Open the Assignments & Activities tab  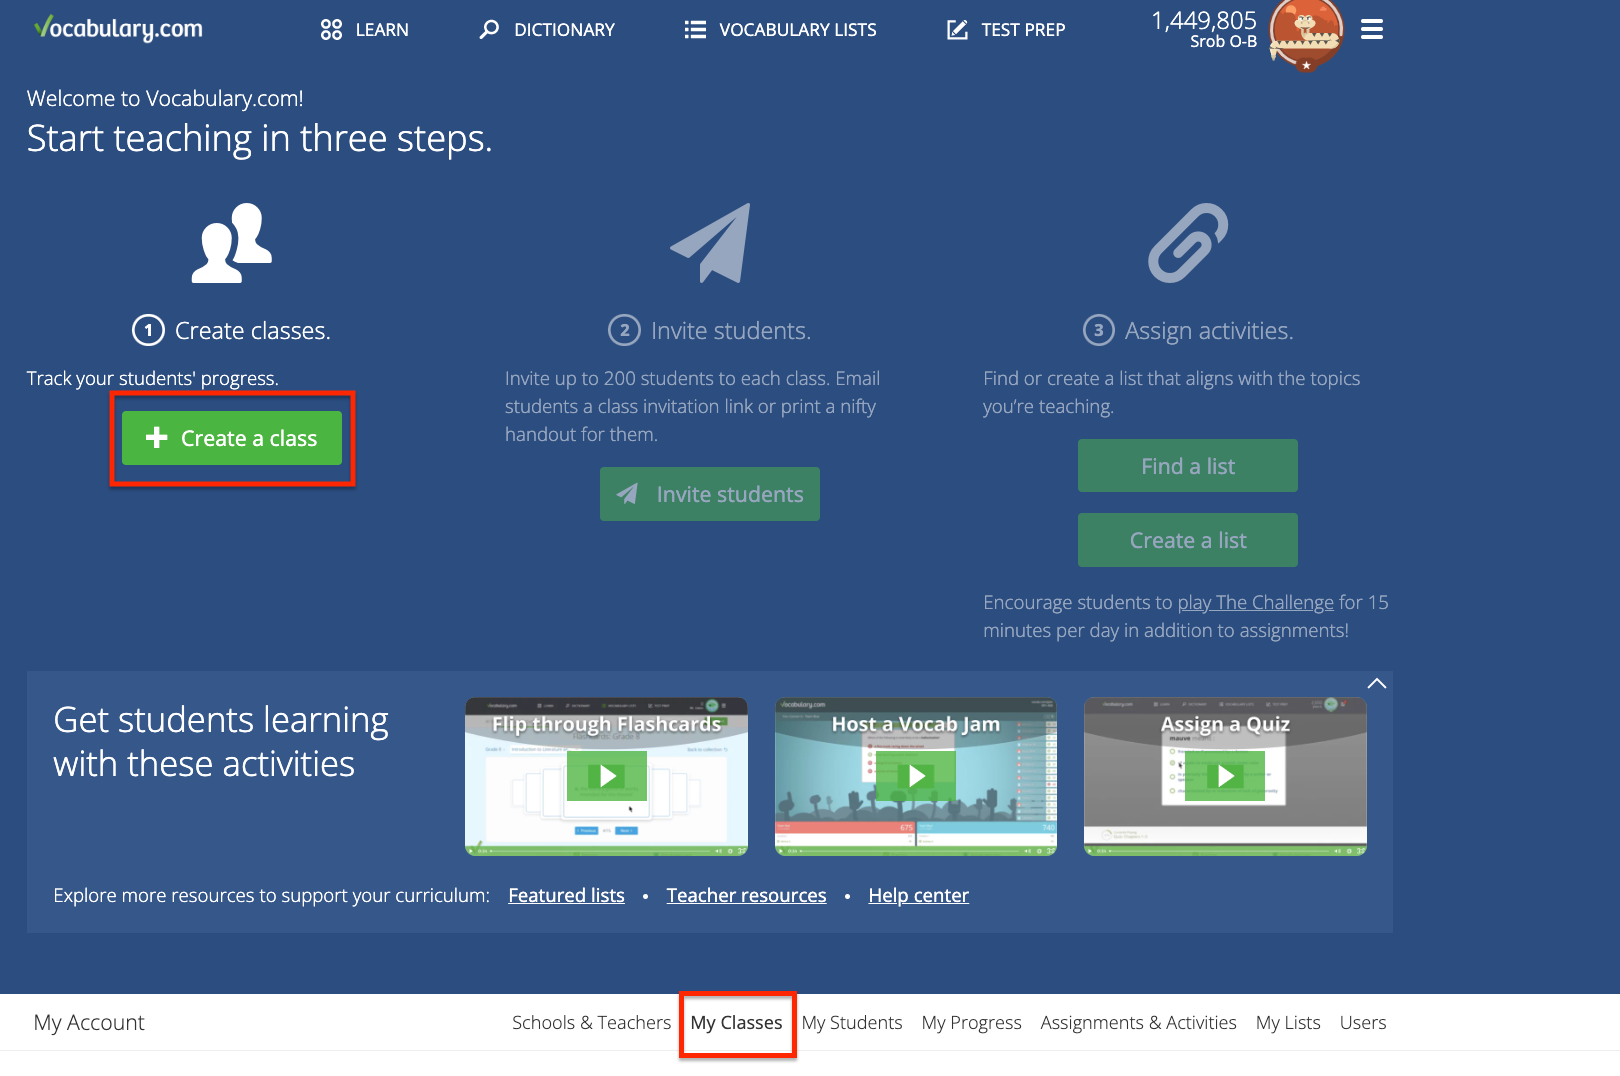(x=1138, y=1023)
